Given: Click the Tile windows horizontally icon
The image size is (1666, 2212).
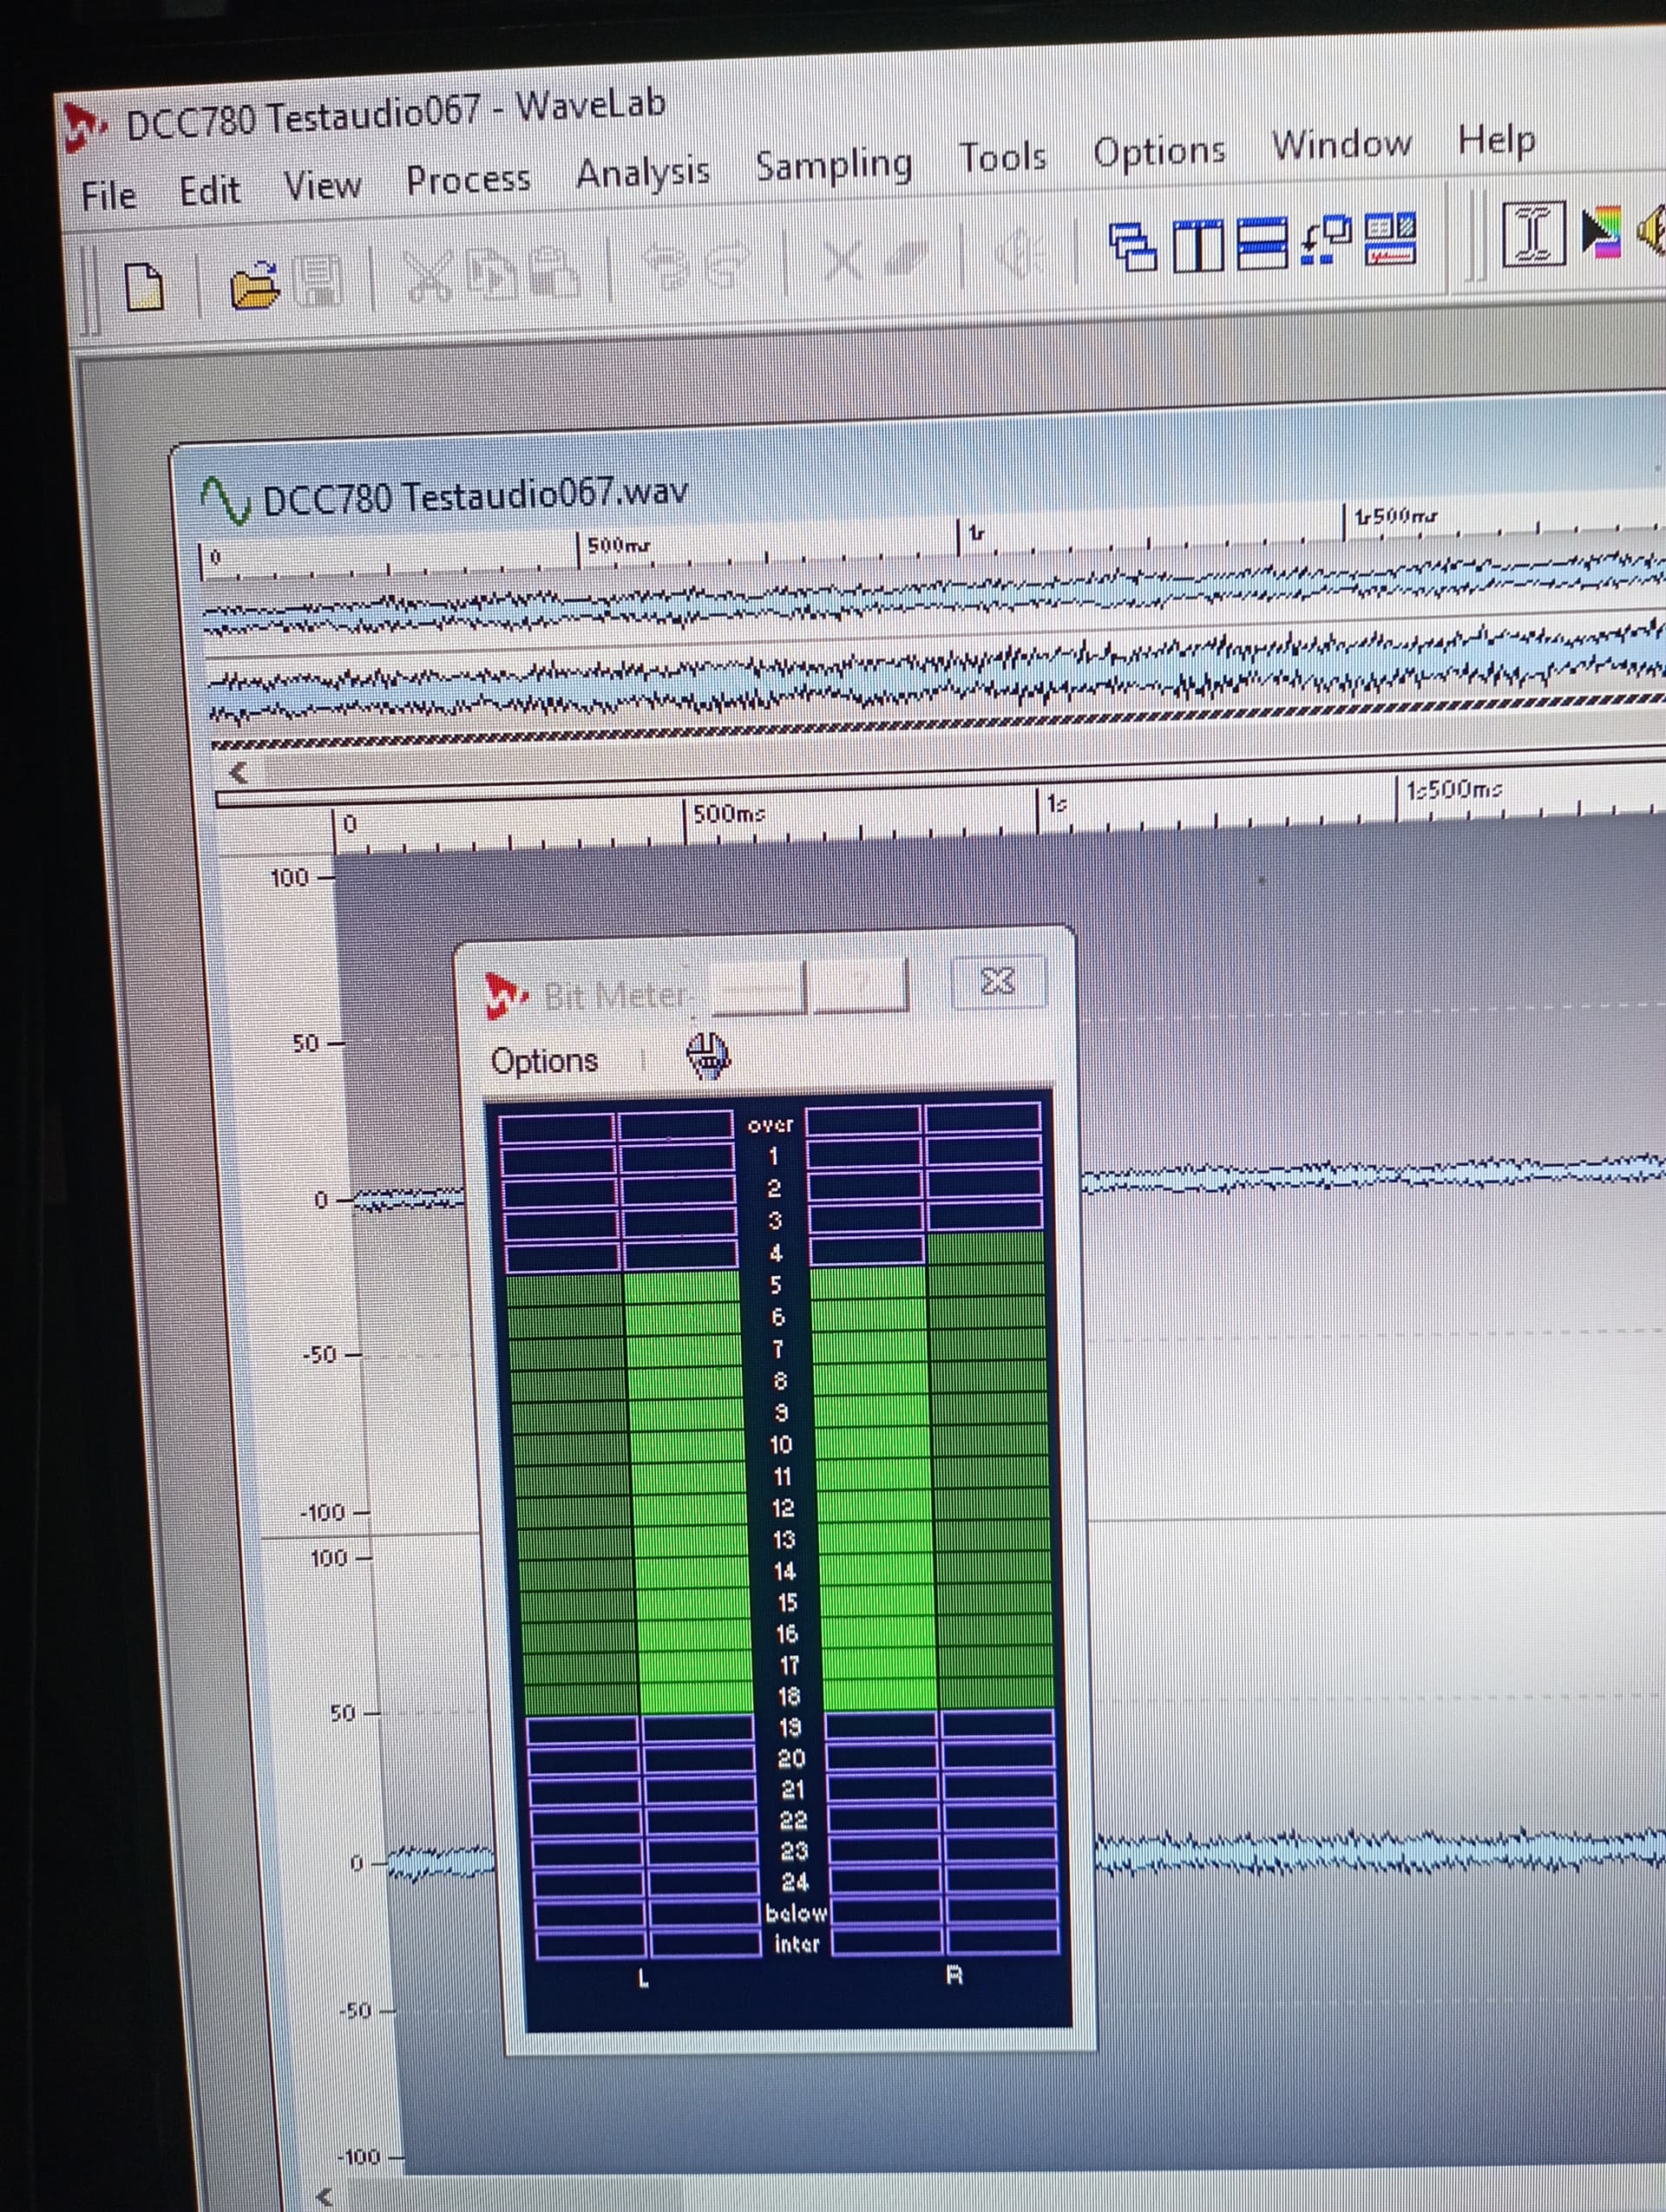Looking at the screenshot, I should 1262,243.
